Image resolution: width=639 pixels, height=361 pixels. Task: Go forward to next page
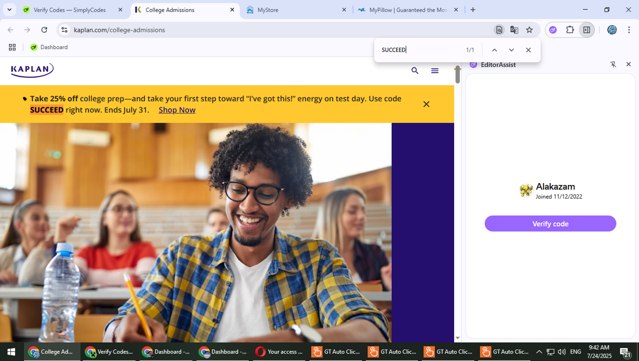tap(27, 30)
